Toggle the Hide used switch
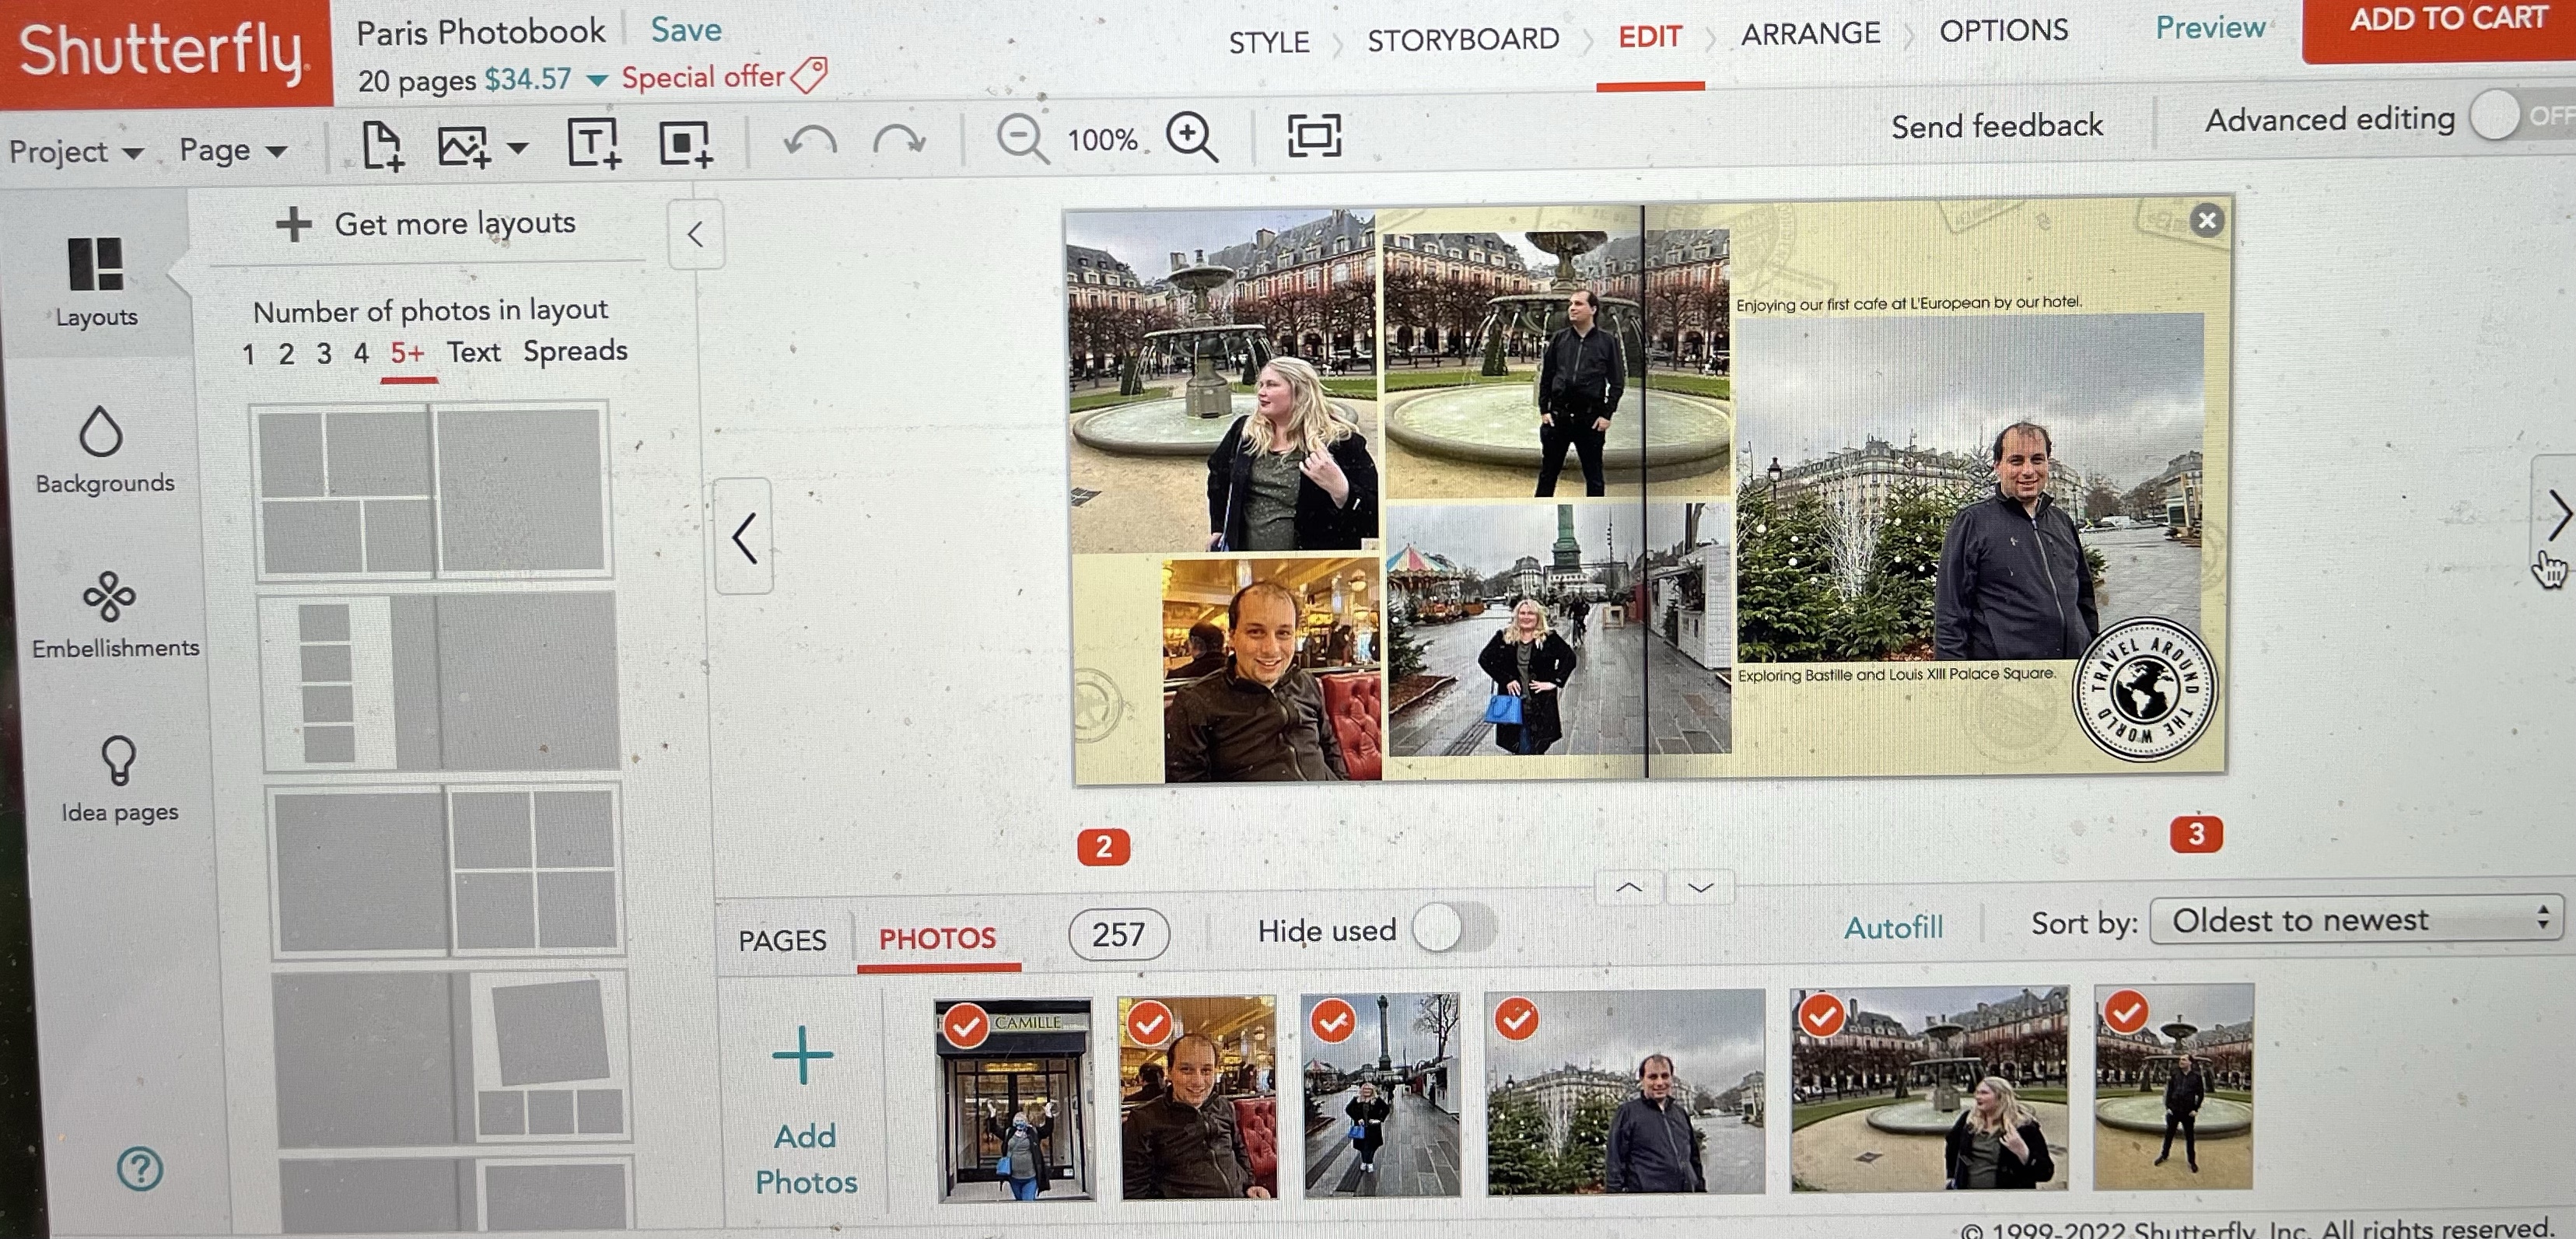2576x1239 pixels. tap(1453, 929)
